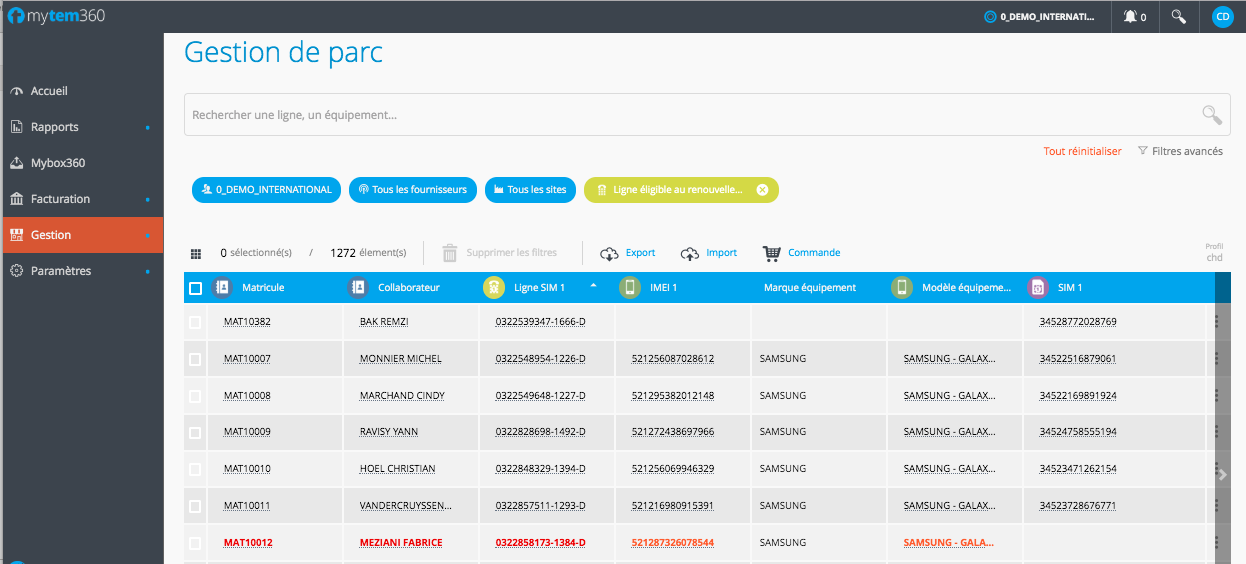Open collaborator MONNIER MICHEL link

[400, 359]
